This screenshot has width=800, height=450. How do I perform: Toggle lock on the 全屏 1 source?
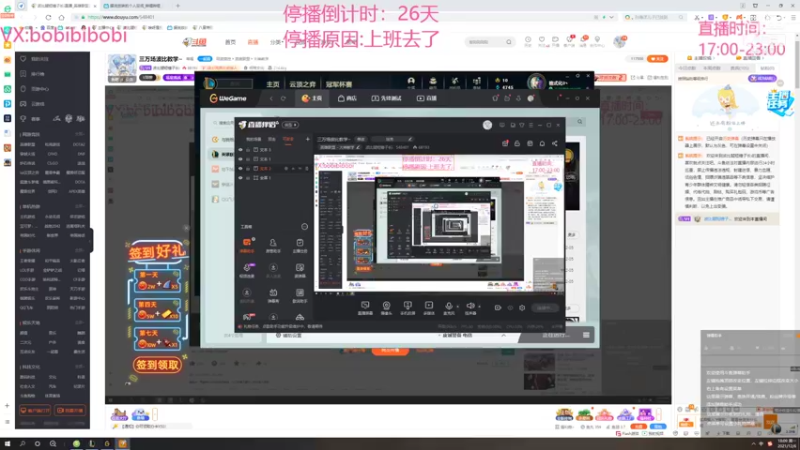coord(248,178)
